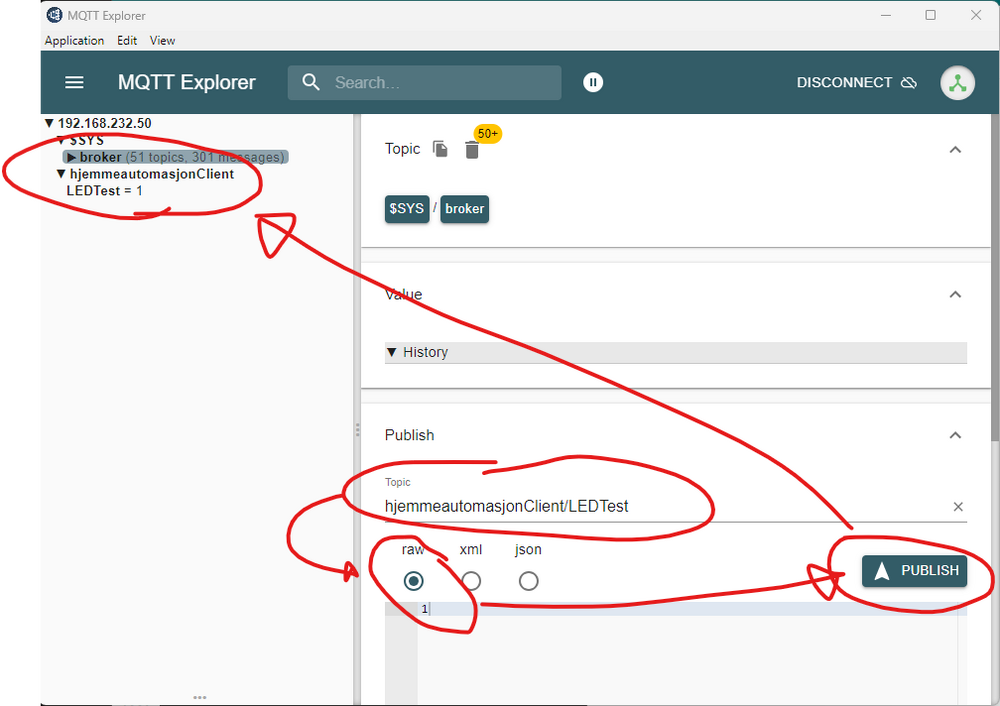Collapse the History section
This screenshot has width=1000, height=706.
point(392,352)
